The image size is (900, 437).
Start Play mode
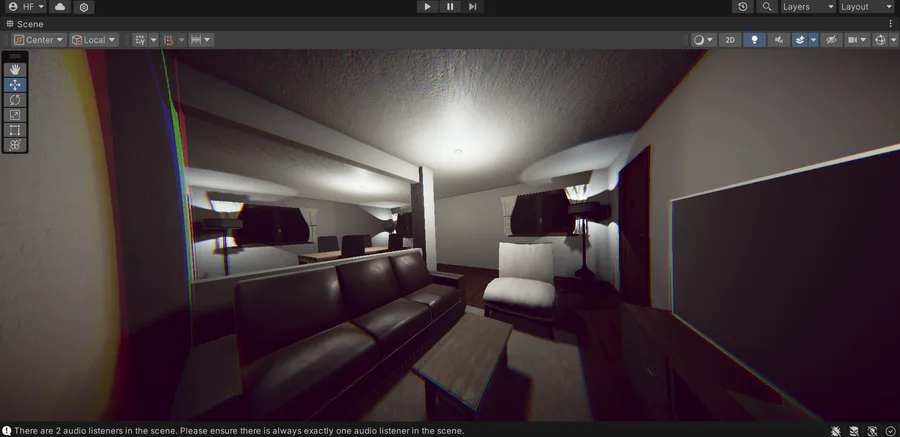427,7
